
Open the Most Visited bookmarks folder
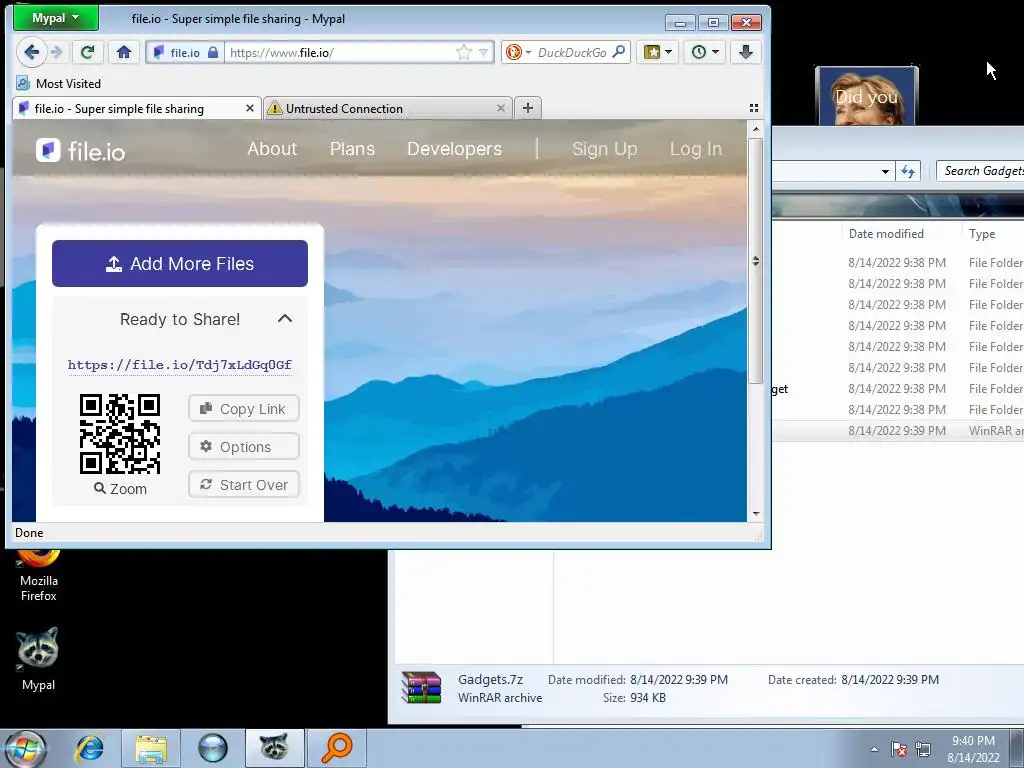point(59,84)
